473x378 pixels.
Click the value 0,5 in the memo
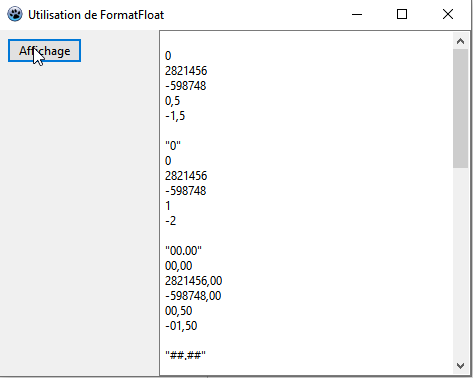click(172, 101)
